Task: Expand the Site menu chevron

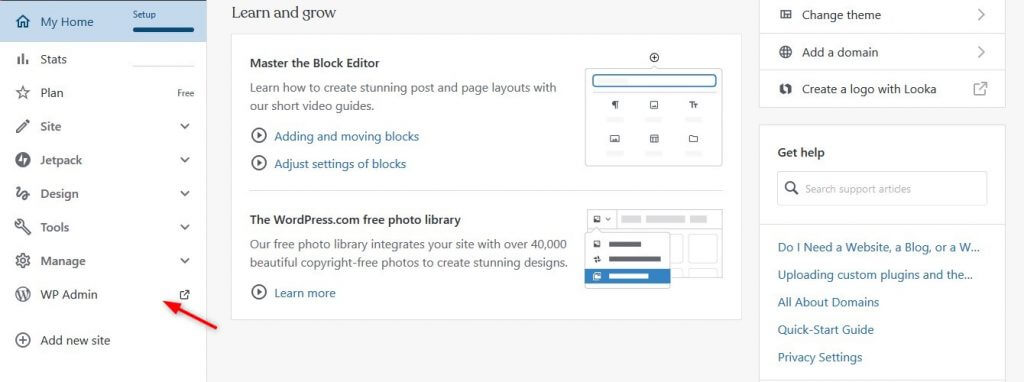Action: pyautogui.click(x=185, y=126)
